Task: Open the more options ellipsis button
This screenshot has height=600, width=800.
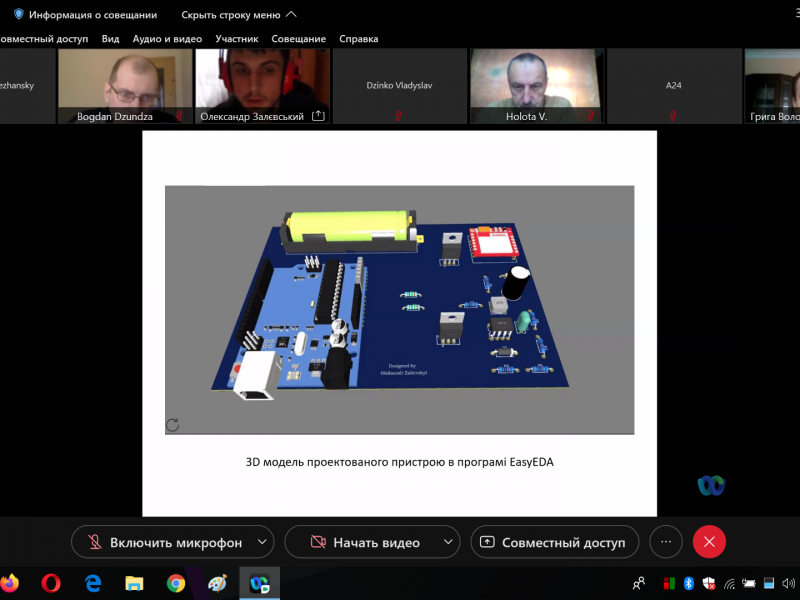Action: (666, 542)
